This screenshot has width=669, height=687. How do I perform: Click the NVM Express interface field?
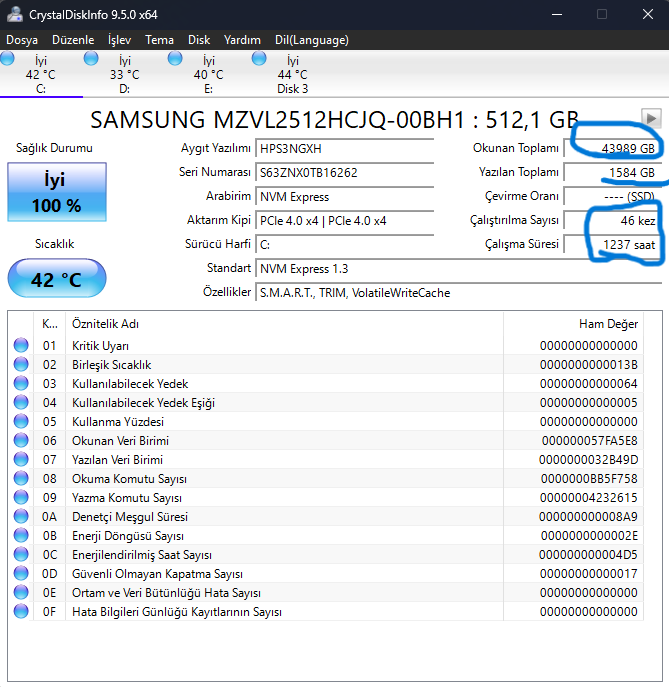(344, 197)
